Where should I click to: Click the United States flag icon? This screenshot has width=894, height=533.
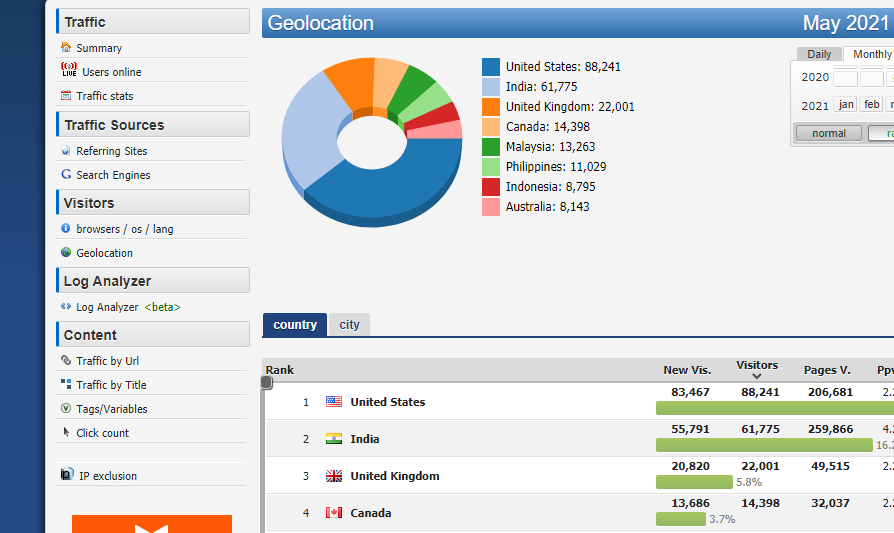(334, 402)
